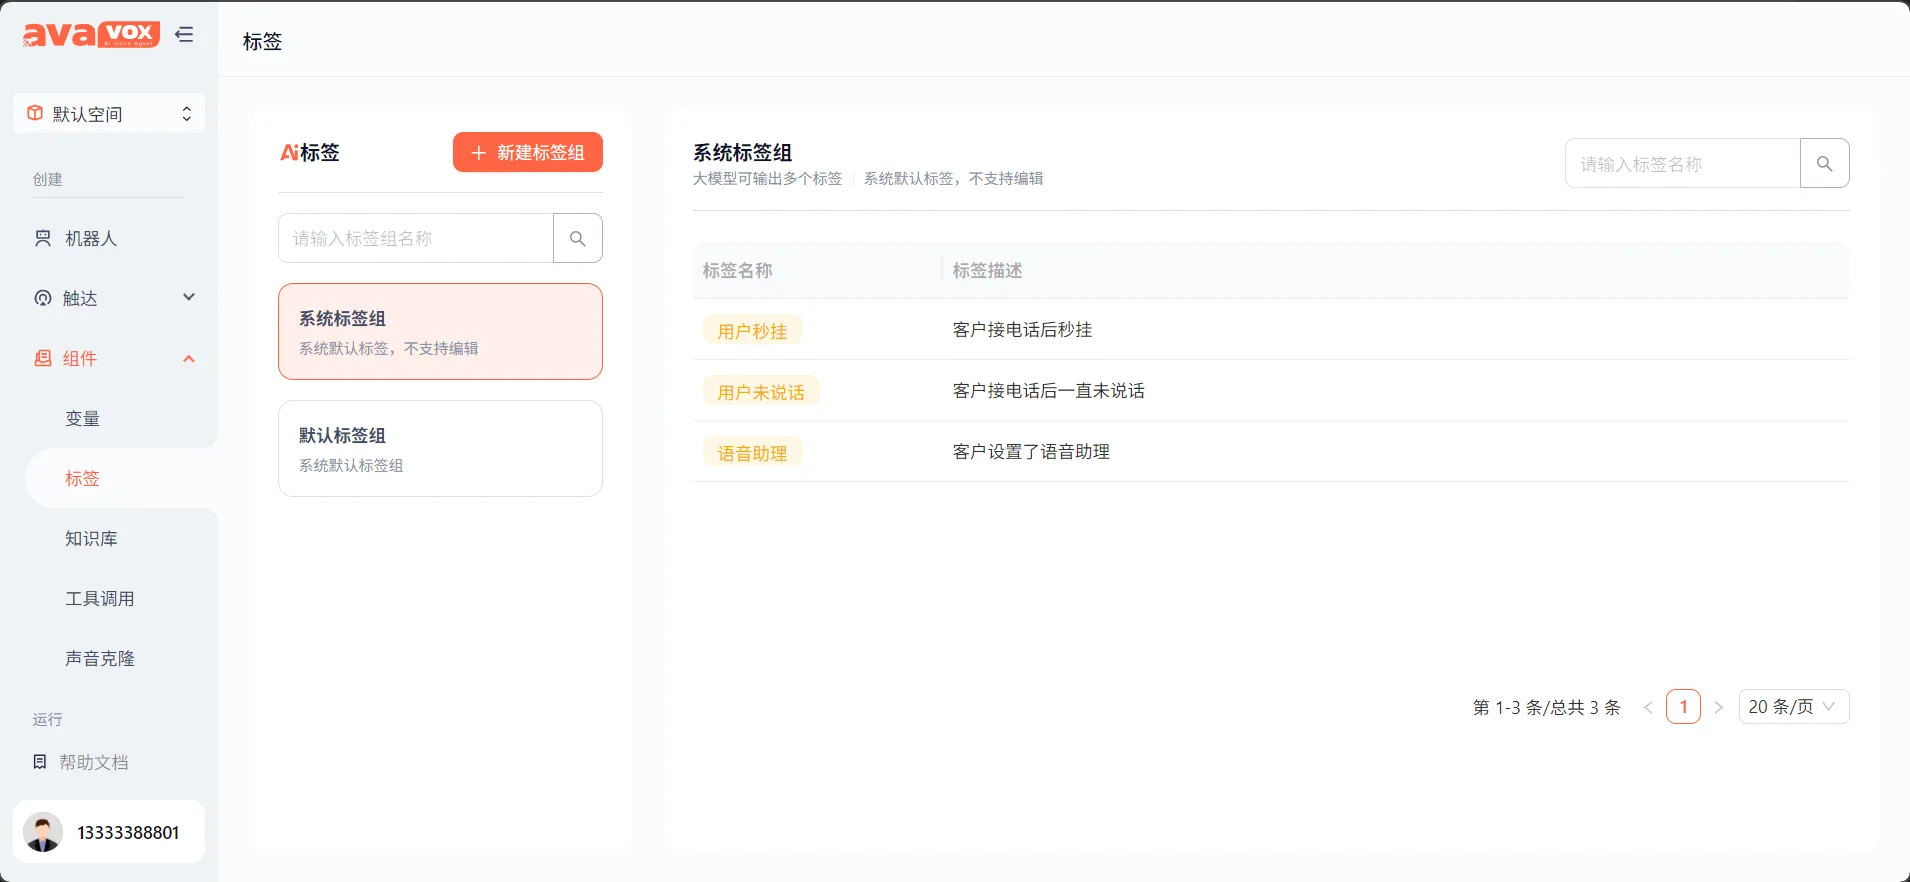Open the 20 条/页 page size dropdown
Image resolution: width=1910 pixels, height=882 pixels.
[1793, 707]
